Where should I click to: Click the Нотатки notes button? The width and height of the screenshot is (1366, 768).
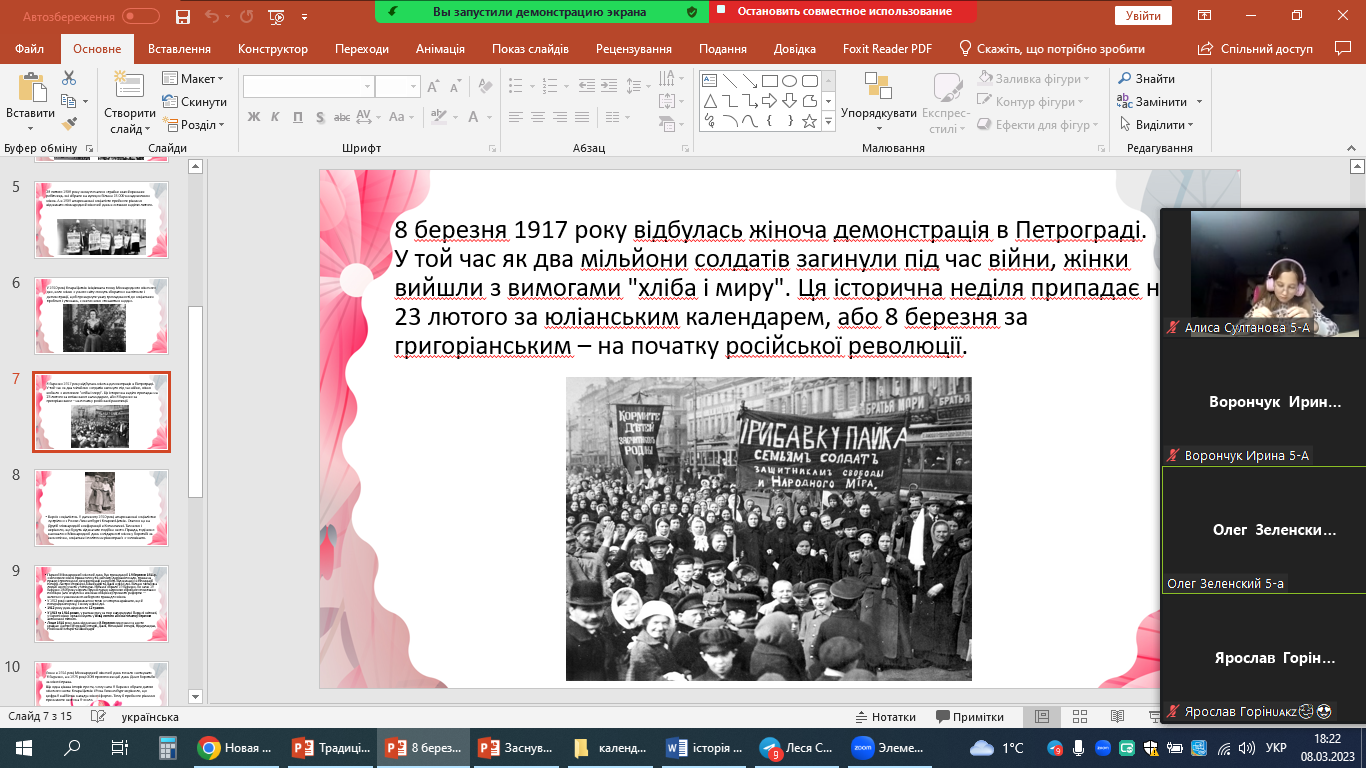click(x=886, y=717)
